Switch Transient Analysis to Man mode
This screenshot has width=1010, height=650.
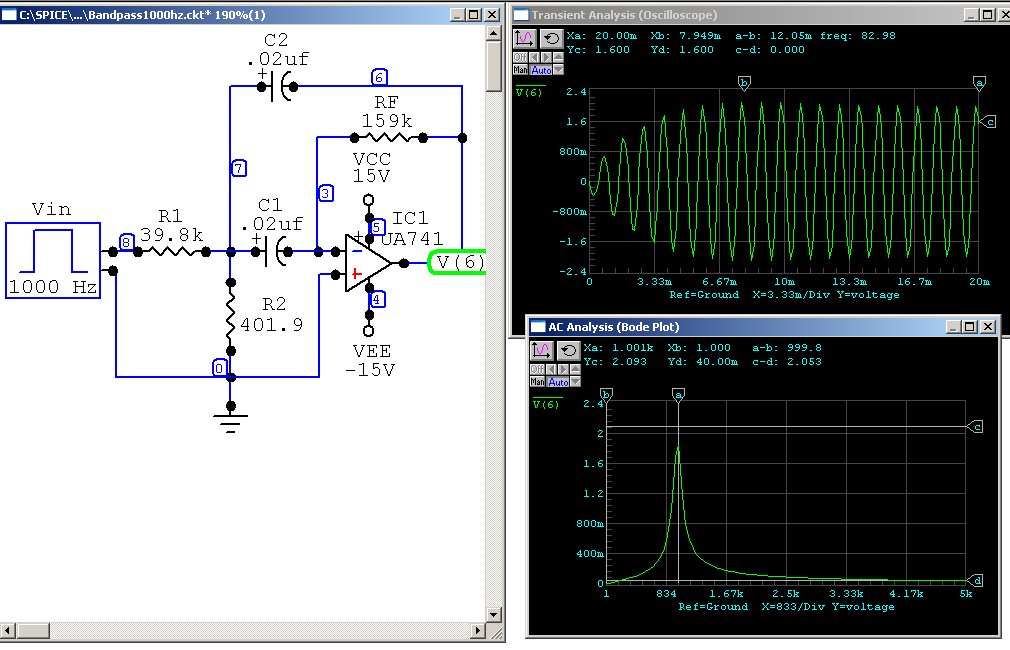pos(520,70)
